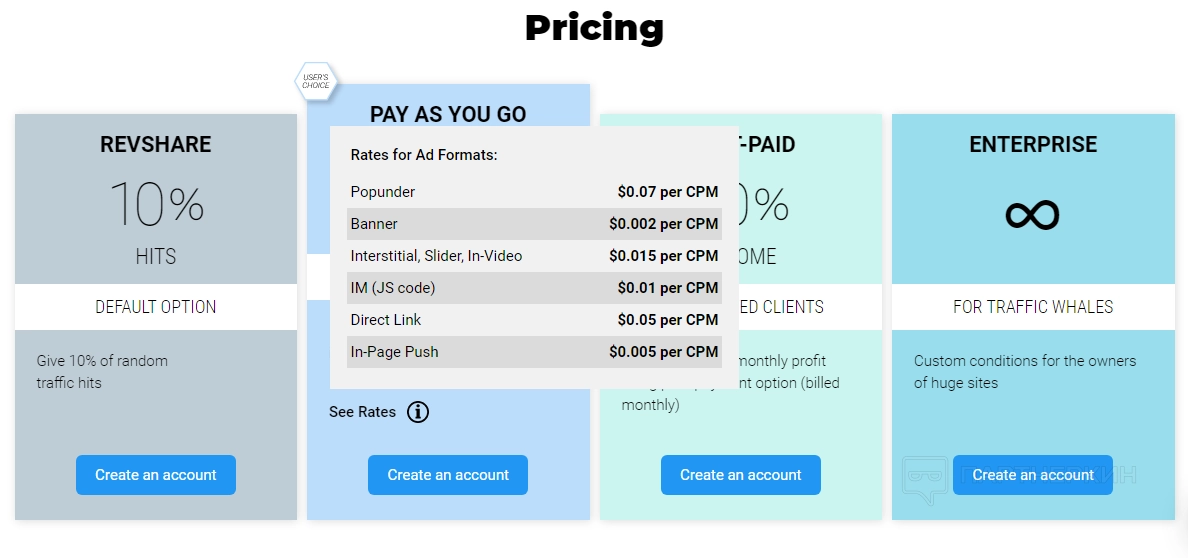1188x558 pixels.
Task: Create an account under the Revshare plan
Action: click(x=156, y=475)
